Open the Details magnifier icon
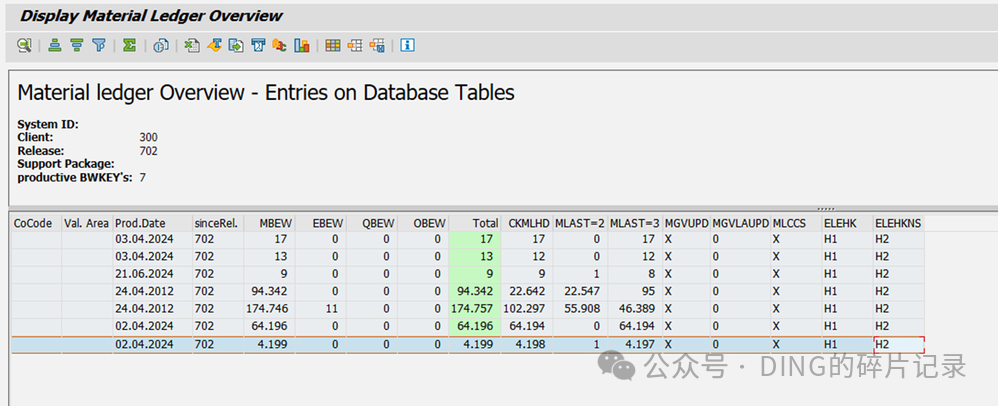 (x=24, y=45)
